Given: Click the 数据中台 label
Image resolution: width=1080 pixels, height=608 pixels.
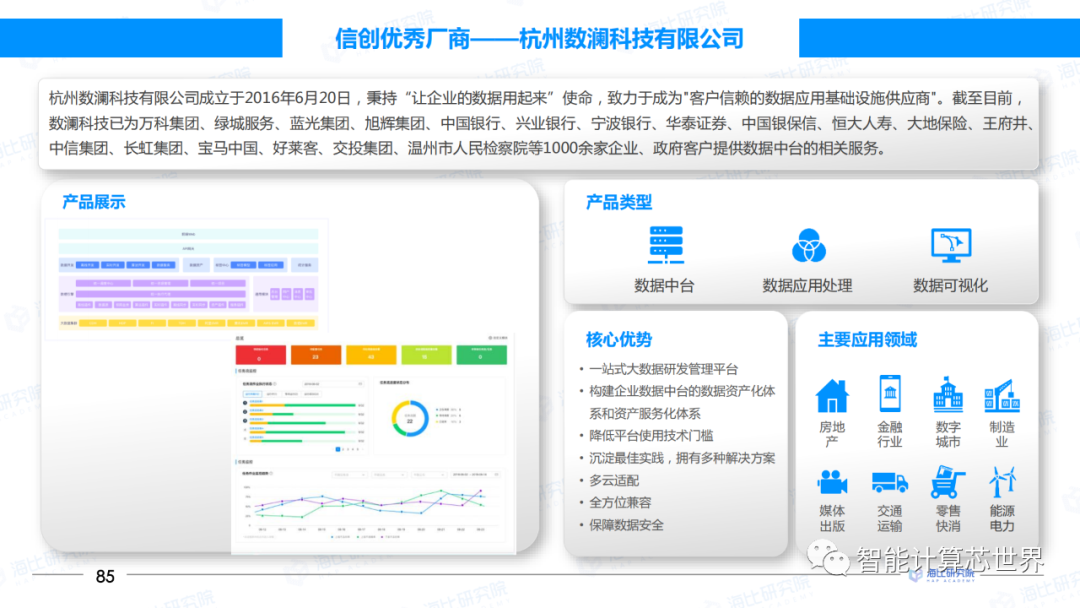Looking at the screenshot, I should (664, 286).
